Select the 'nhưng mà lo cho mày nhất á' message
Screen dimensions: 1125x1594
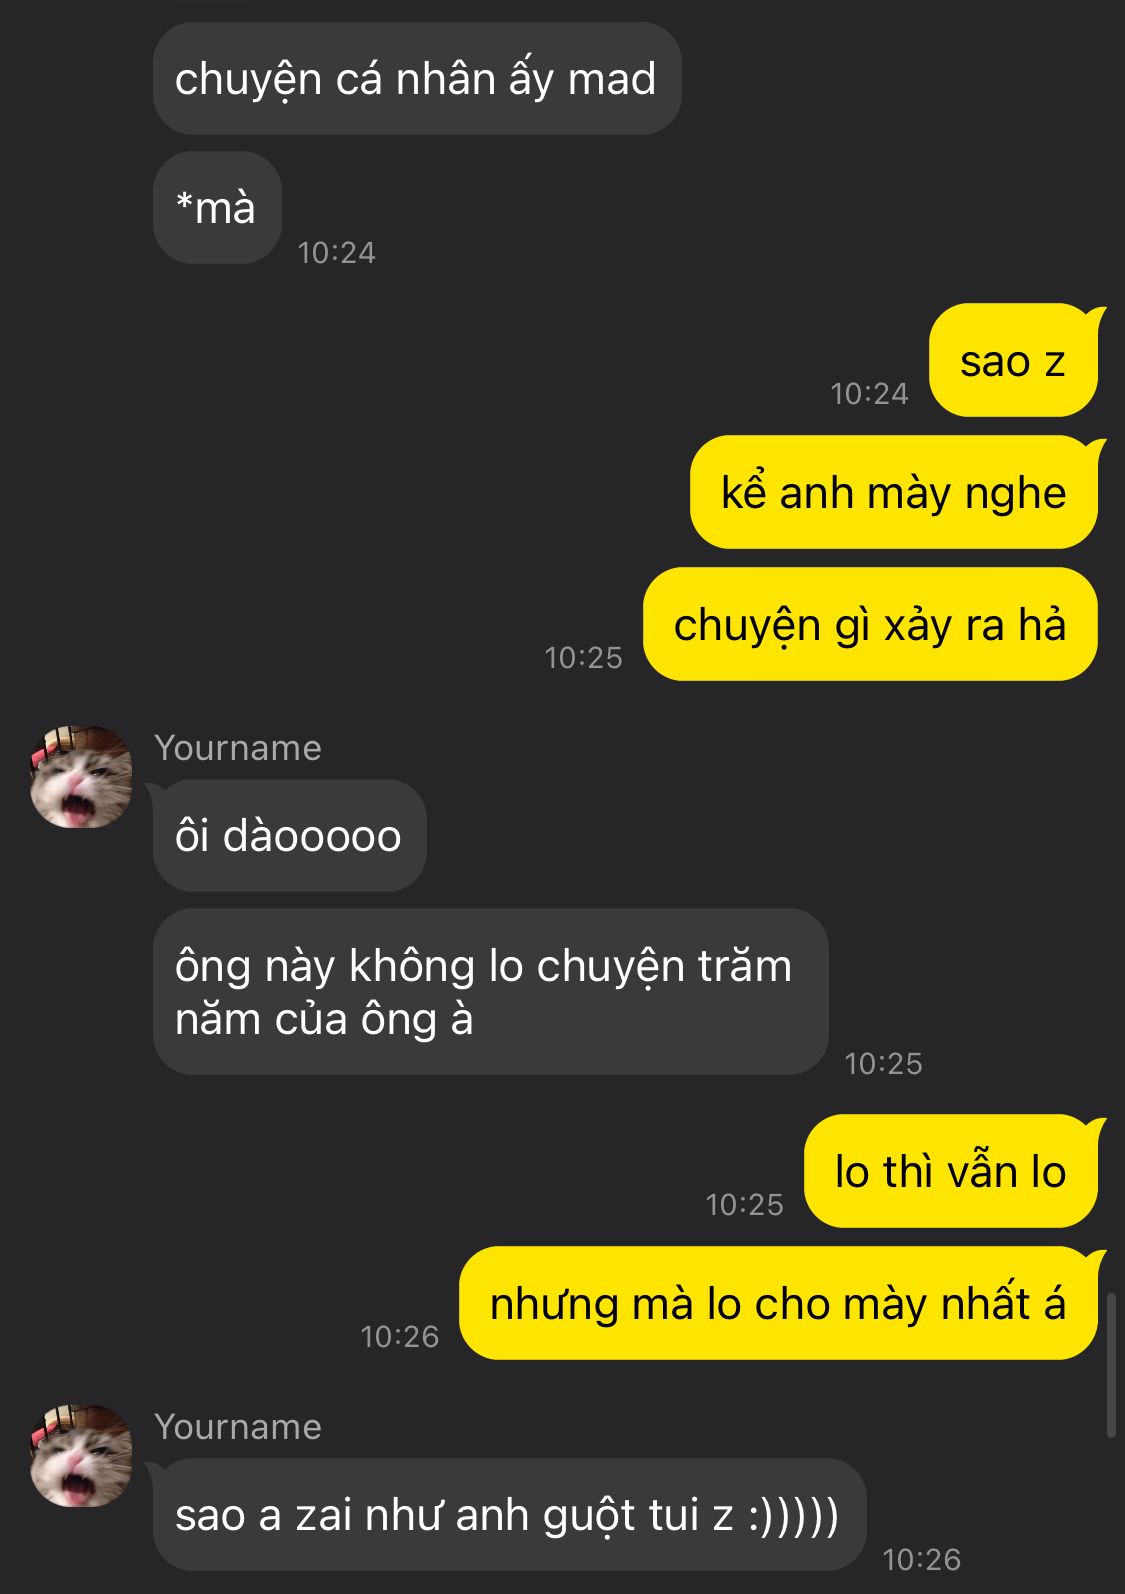(x=778, y=1304)
